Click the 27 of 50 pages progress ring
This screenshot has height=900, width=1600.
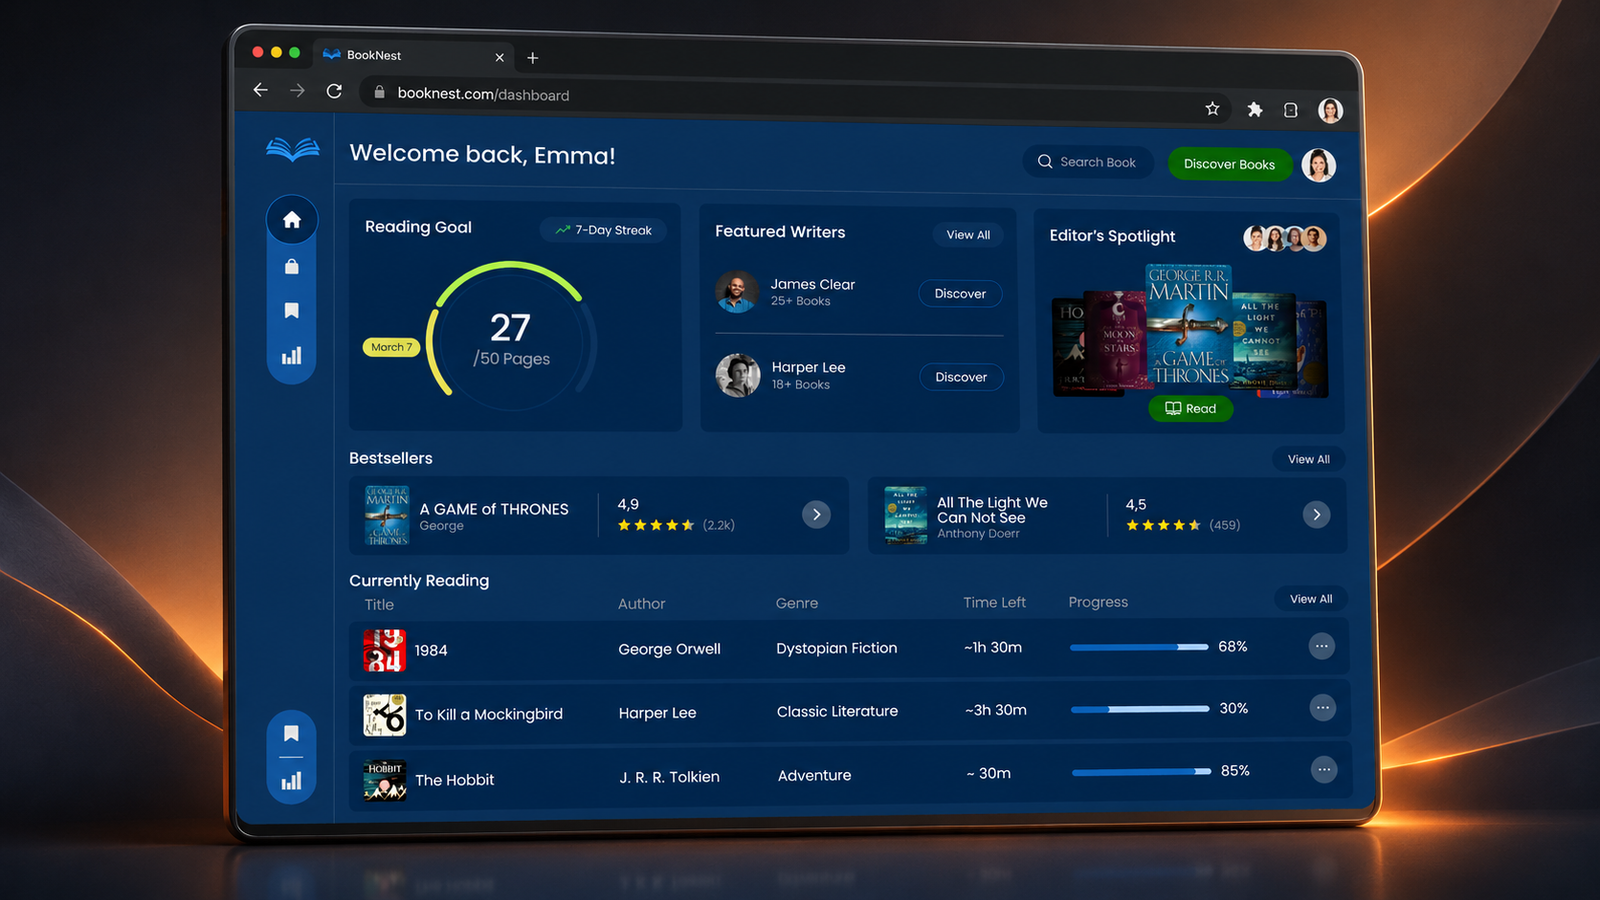[x=511, y=337]
